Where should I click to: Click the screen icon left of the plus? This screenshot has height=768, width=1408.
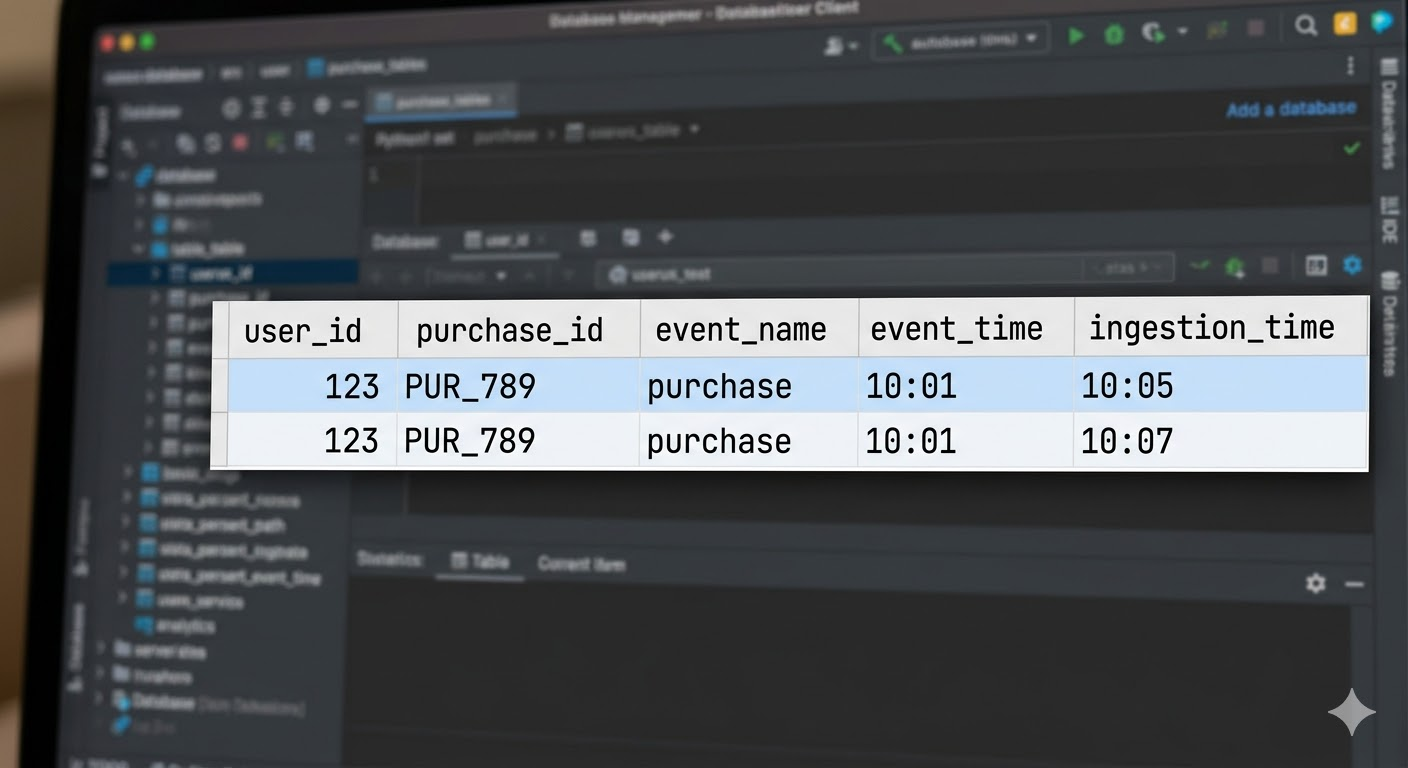tap(630, 238)
